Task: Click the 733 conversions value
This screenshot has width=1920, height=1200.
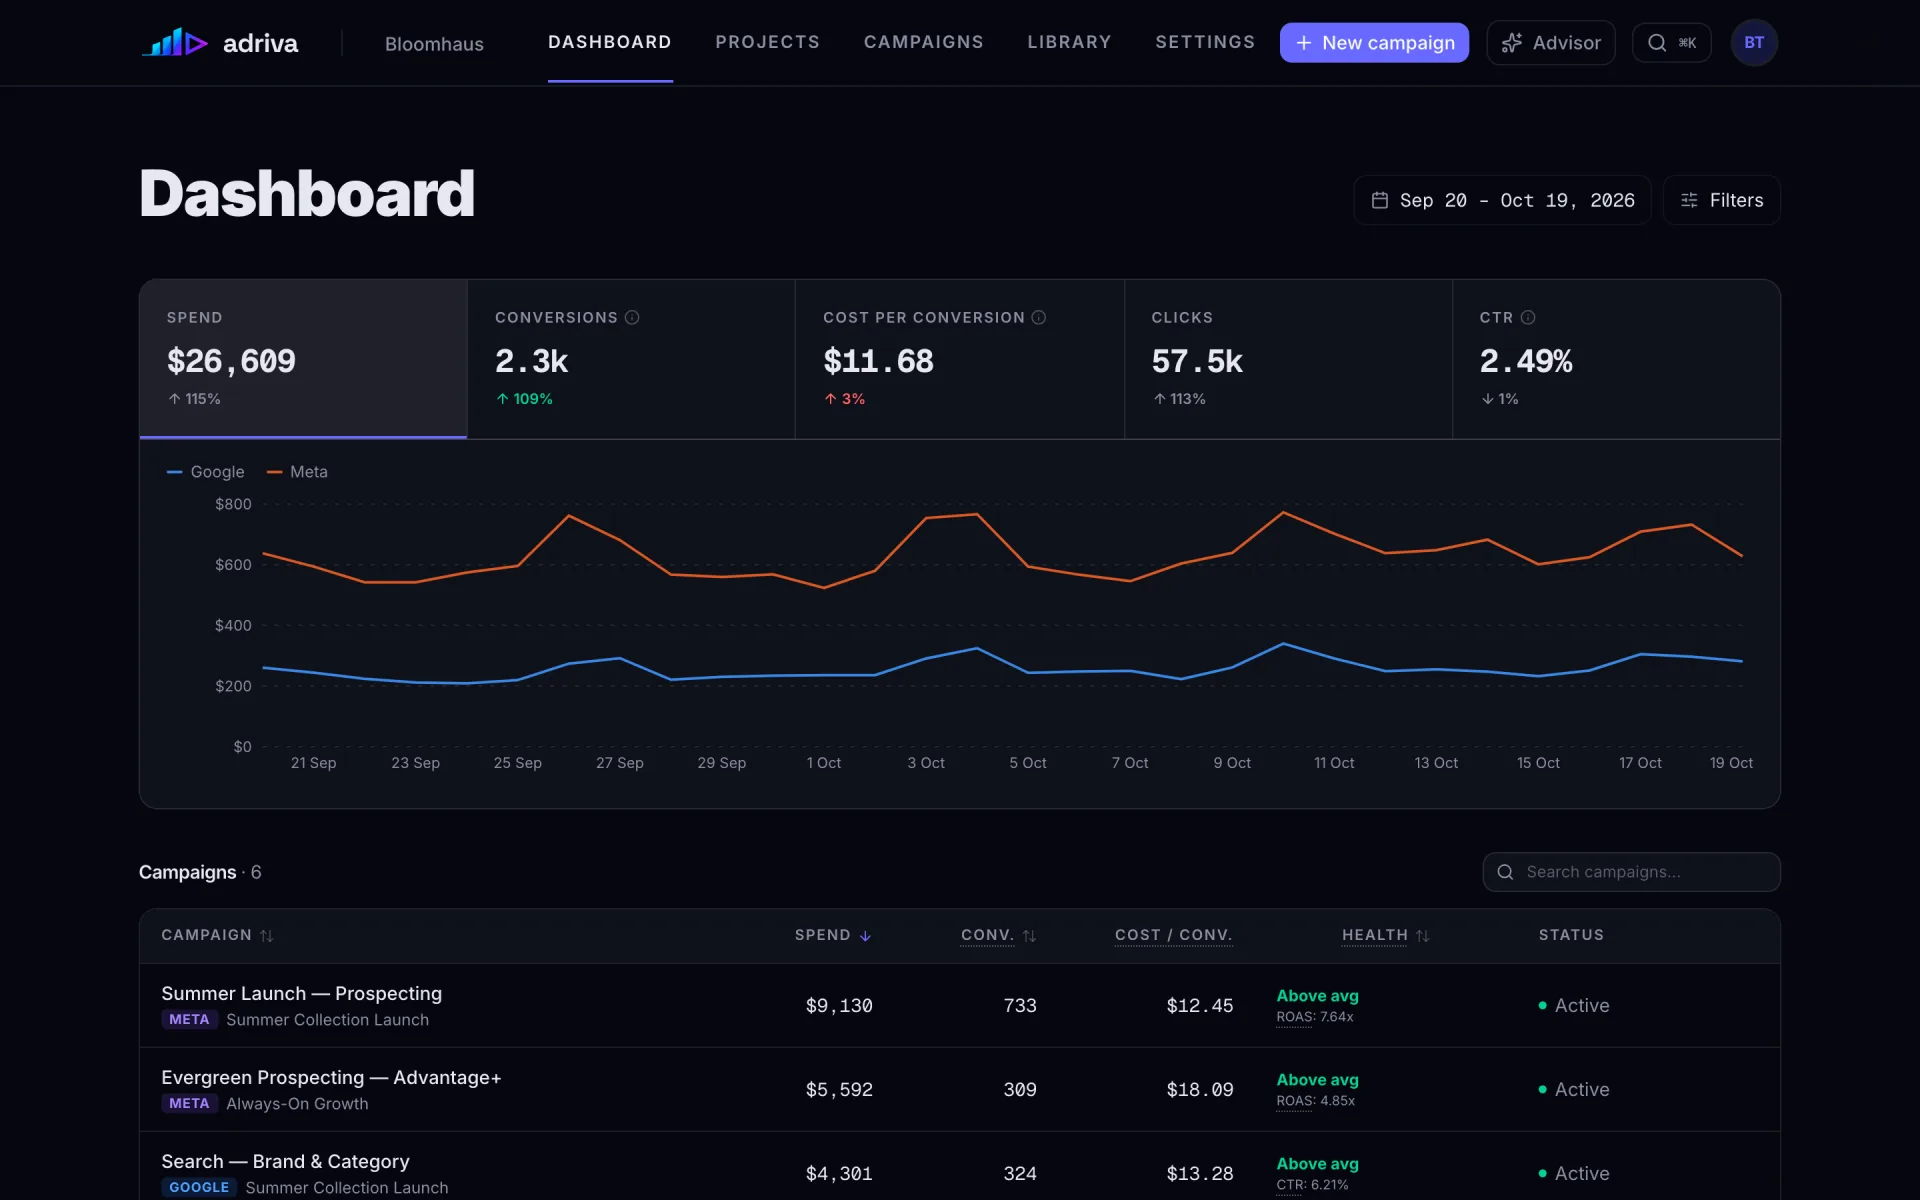Action: point(1020,1005)
